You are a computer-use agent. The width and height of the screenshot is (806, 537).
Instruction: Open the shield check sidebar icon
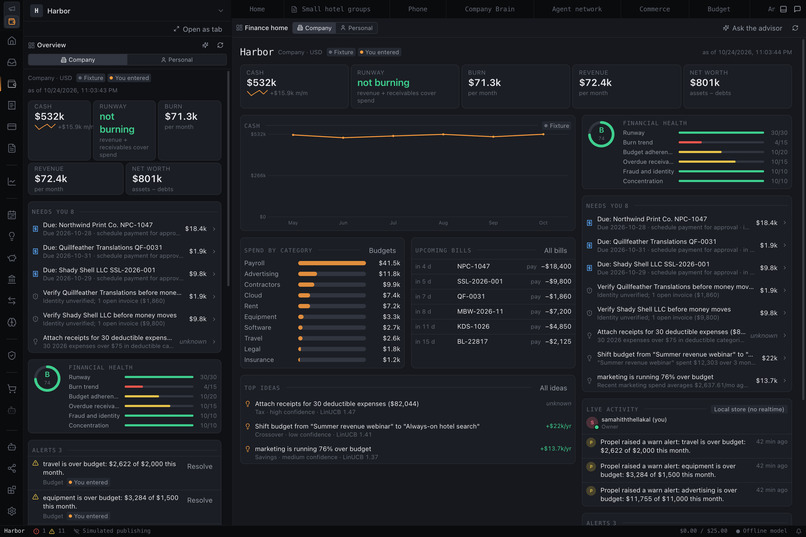(11, 356)
